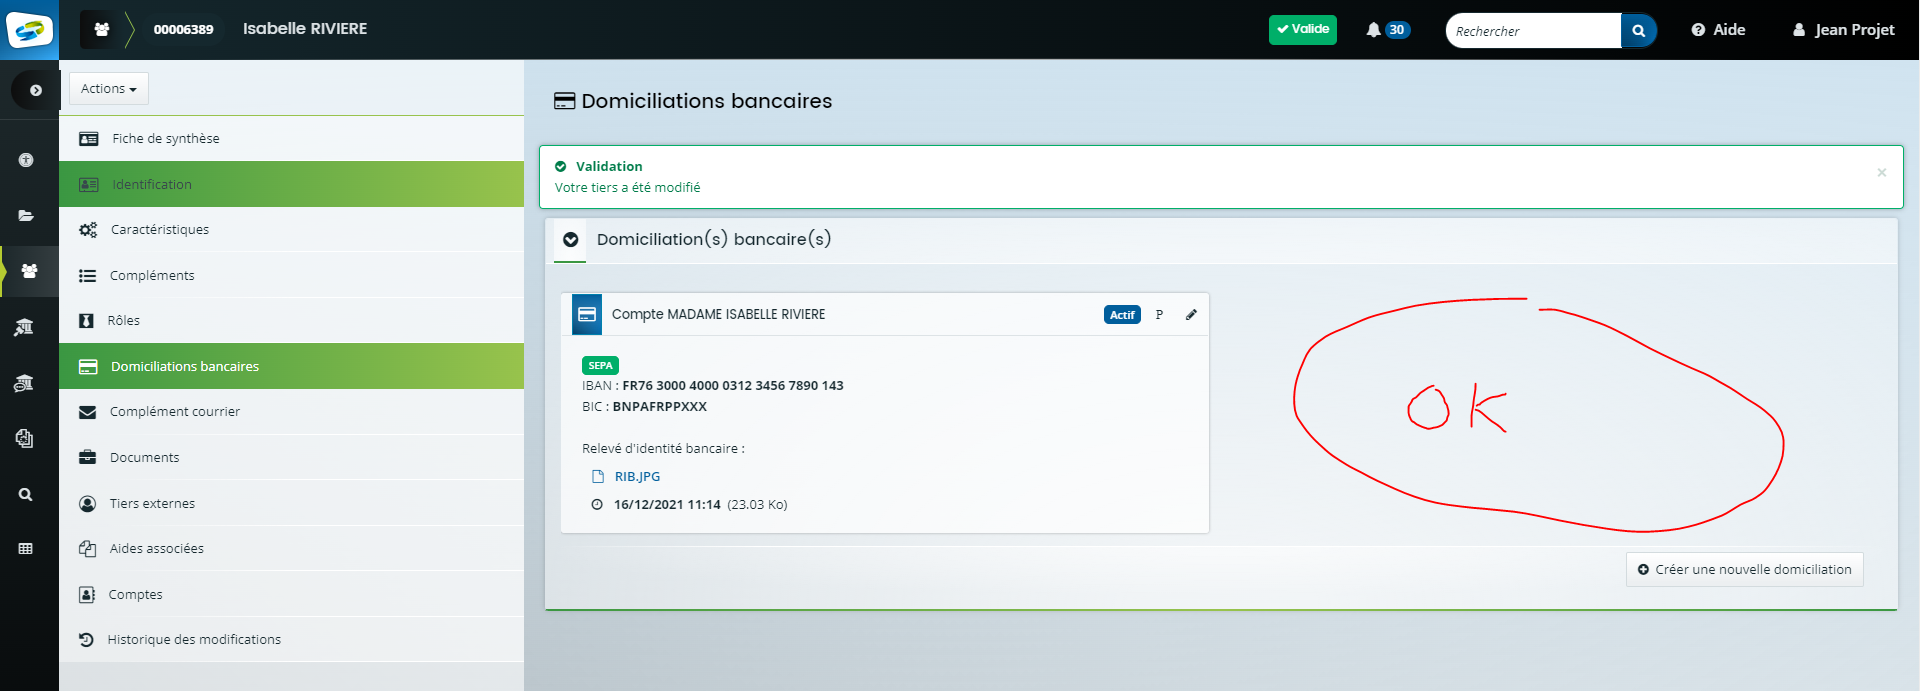
Task: Click the bank card icon on the Compte card
Action: click(587, 314)
